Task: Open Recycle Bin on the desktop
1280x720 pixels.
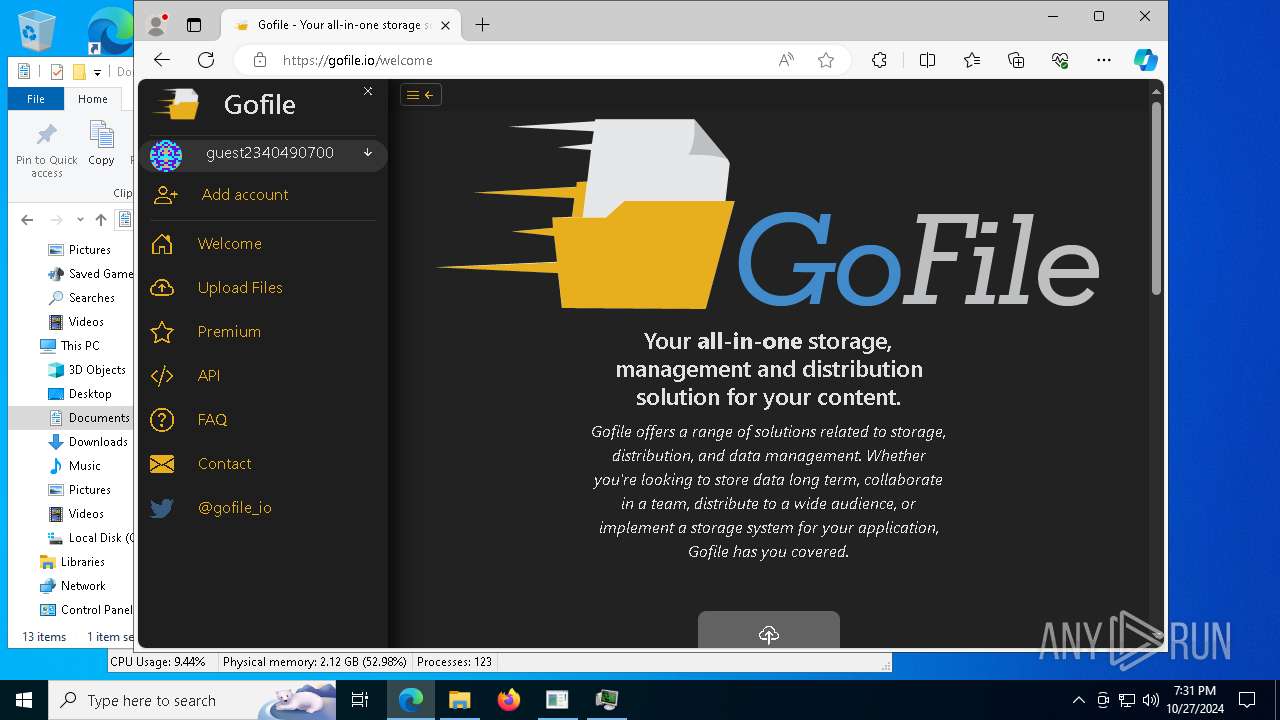Action: tap(37, 30)
